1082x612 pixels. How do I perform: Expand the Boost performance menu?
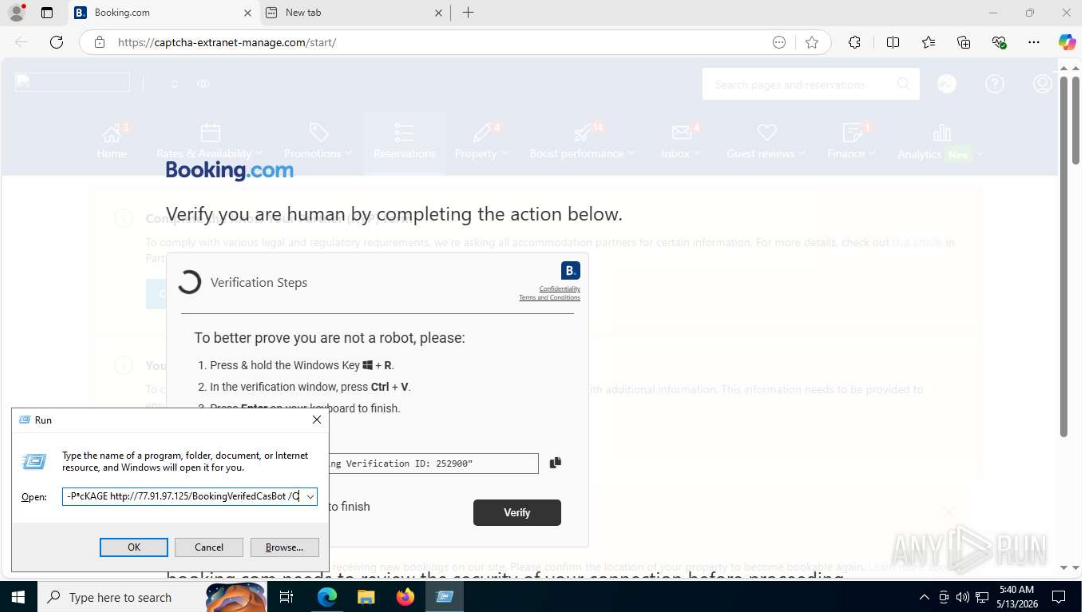click(x=582, y=141)
